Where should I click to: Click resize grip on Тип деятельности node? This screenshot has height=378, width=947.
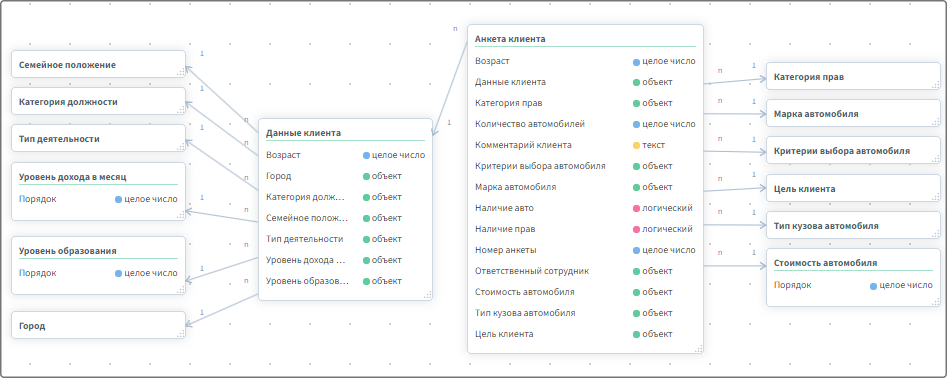tap(181, 147)
